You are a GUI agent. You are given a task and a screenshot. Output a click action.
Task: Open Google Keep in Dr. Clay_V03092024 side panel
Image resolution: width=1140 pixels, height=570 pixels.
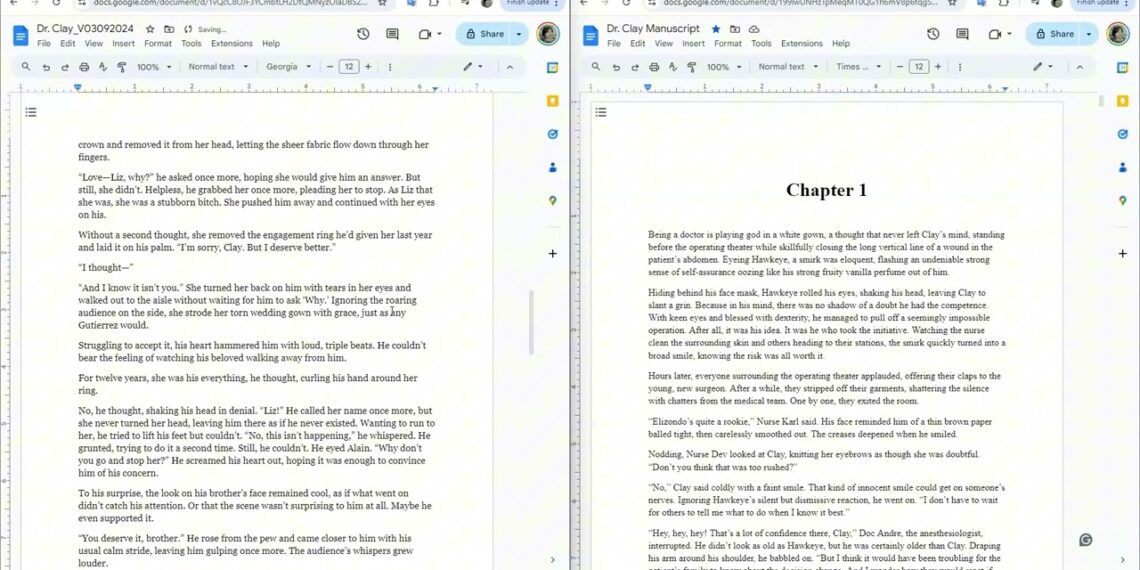tap(553, 101)
